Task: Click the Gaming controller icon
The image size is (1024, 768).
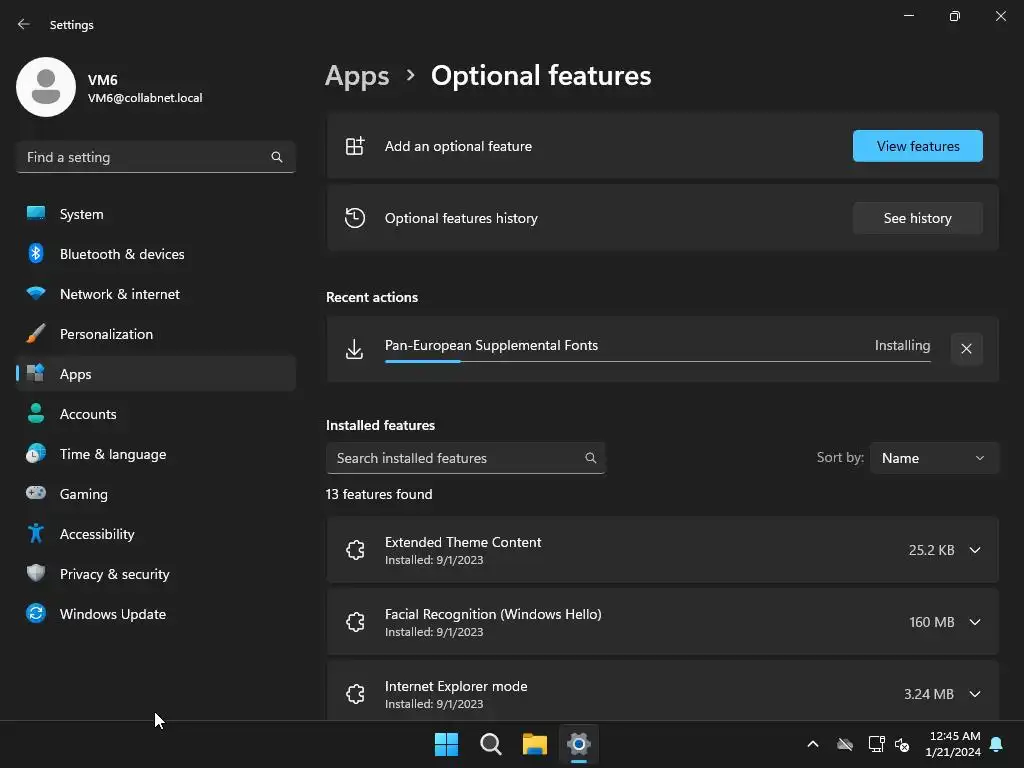Action: pos(36,494)
